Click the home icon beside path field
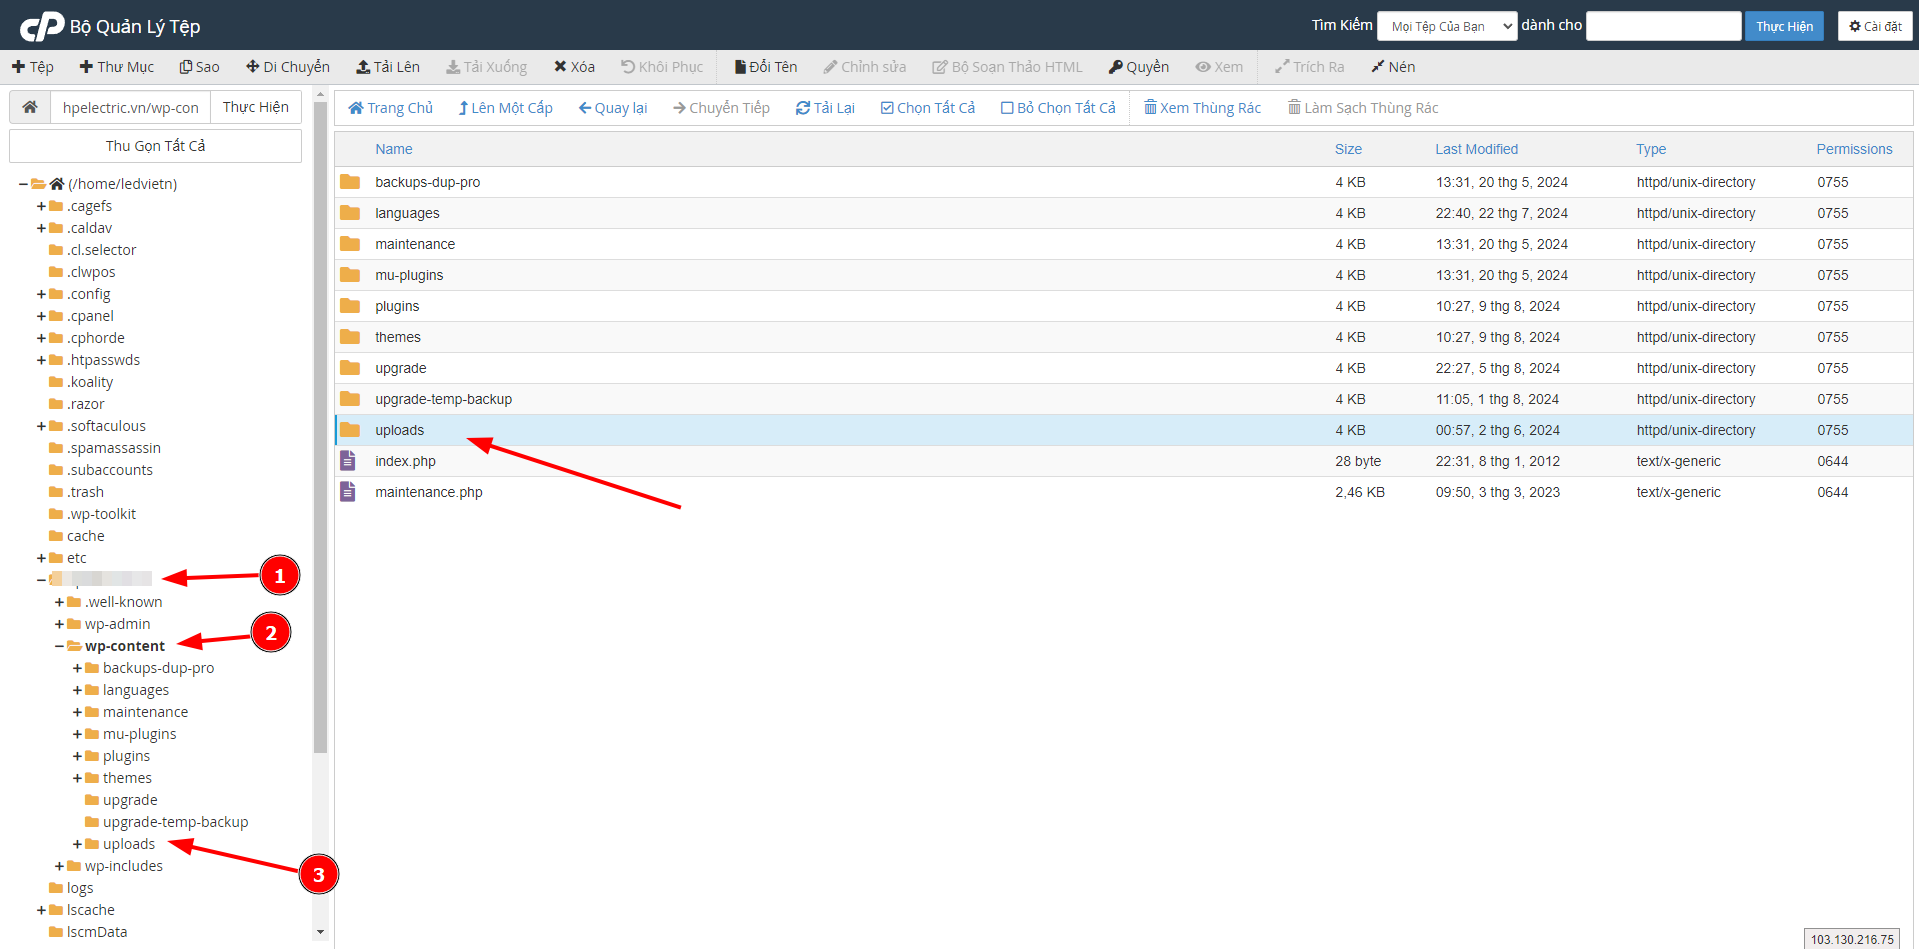Image resolution: width=1919 pixels, height=949 pixels. click(30, 107)
